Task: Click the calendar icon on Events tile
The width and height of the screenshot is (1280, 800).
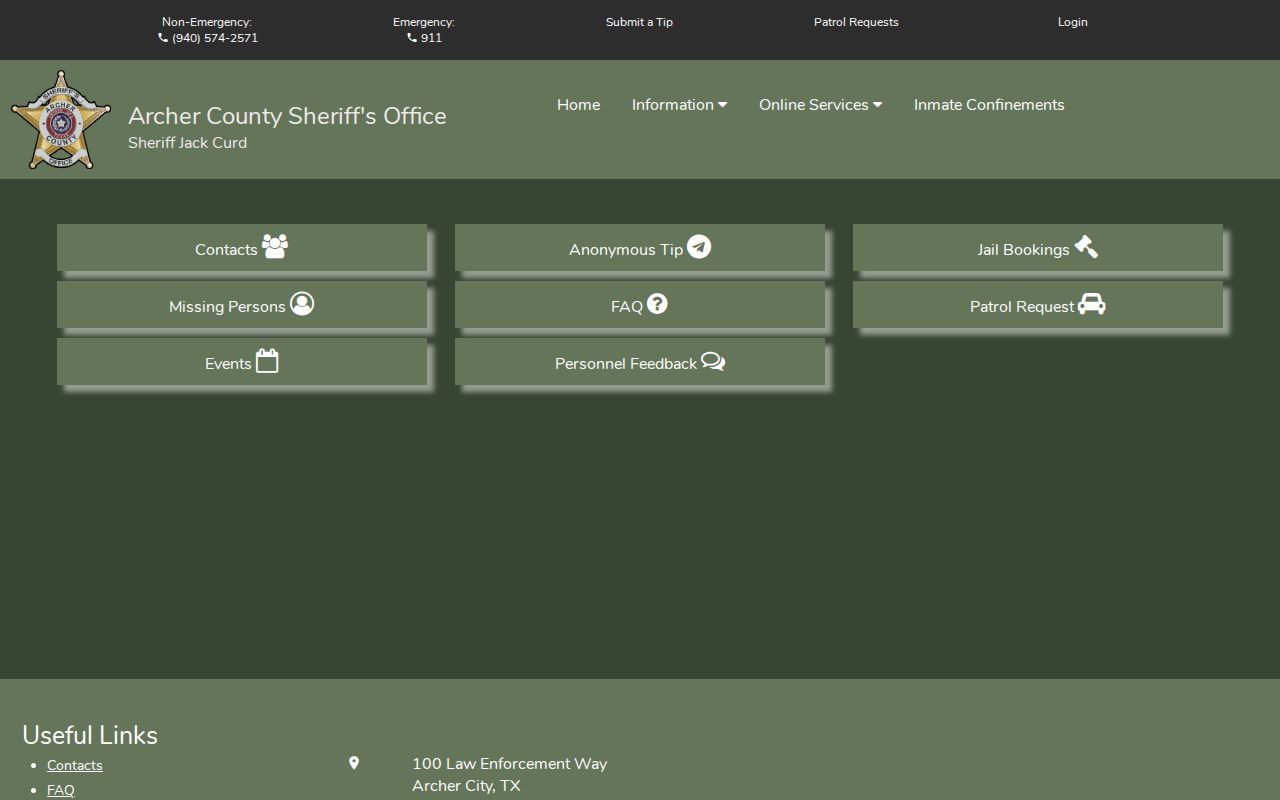Action: (x=267, y=361)
